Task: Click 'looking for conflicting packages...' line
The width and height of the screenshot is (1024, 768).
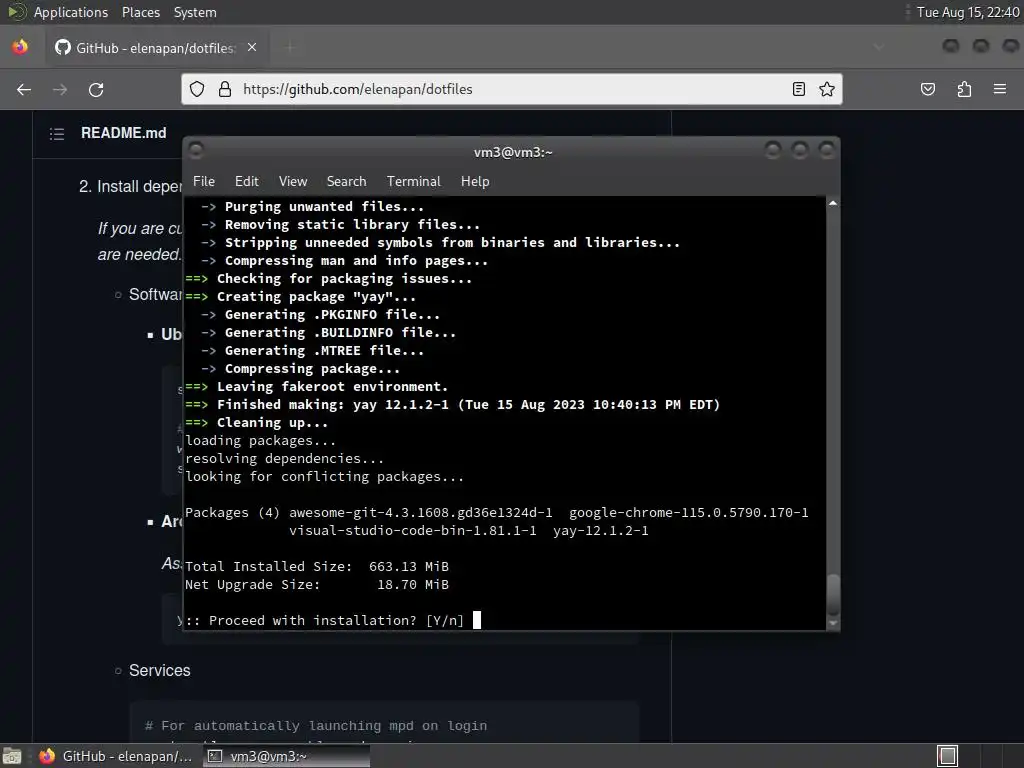Action: tap(325, 477)
